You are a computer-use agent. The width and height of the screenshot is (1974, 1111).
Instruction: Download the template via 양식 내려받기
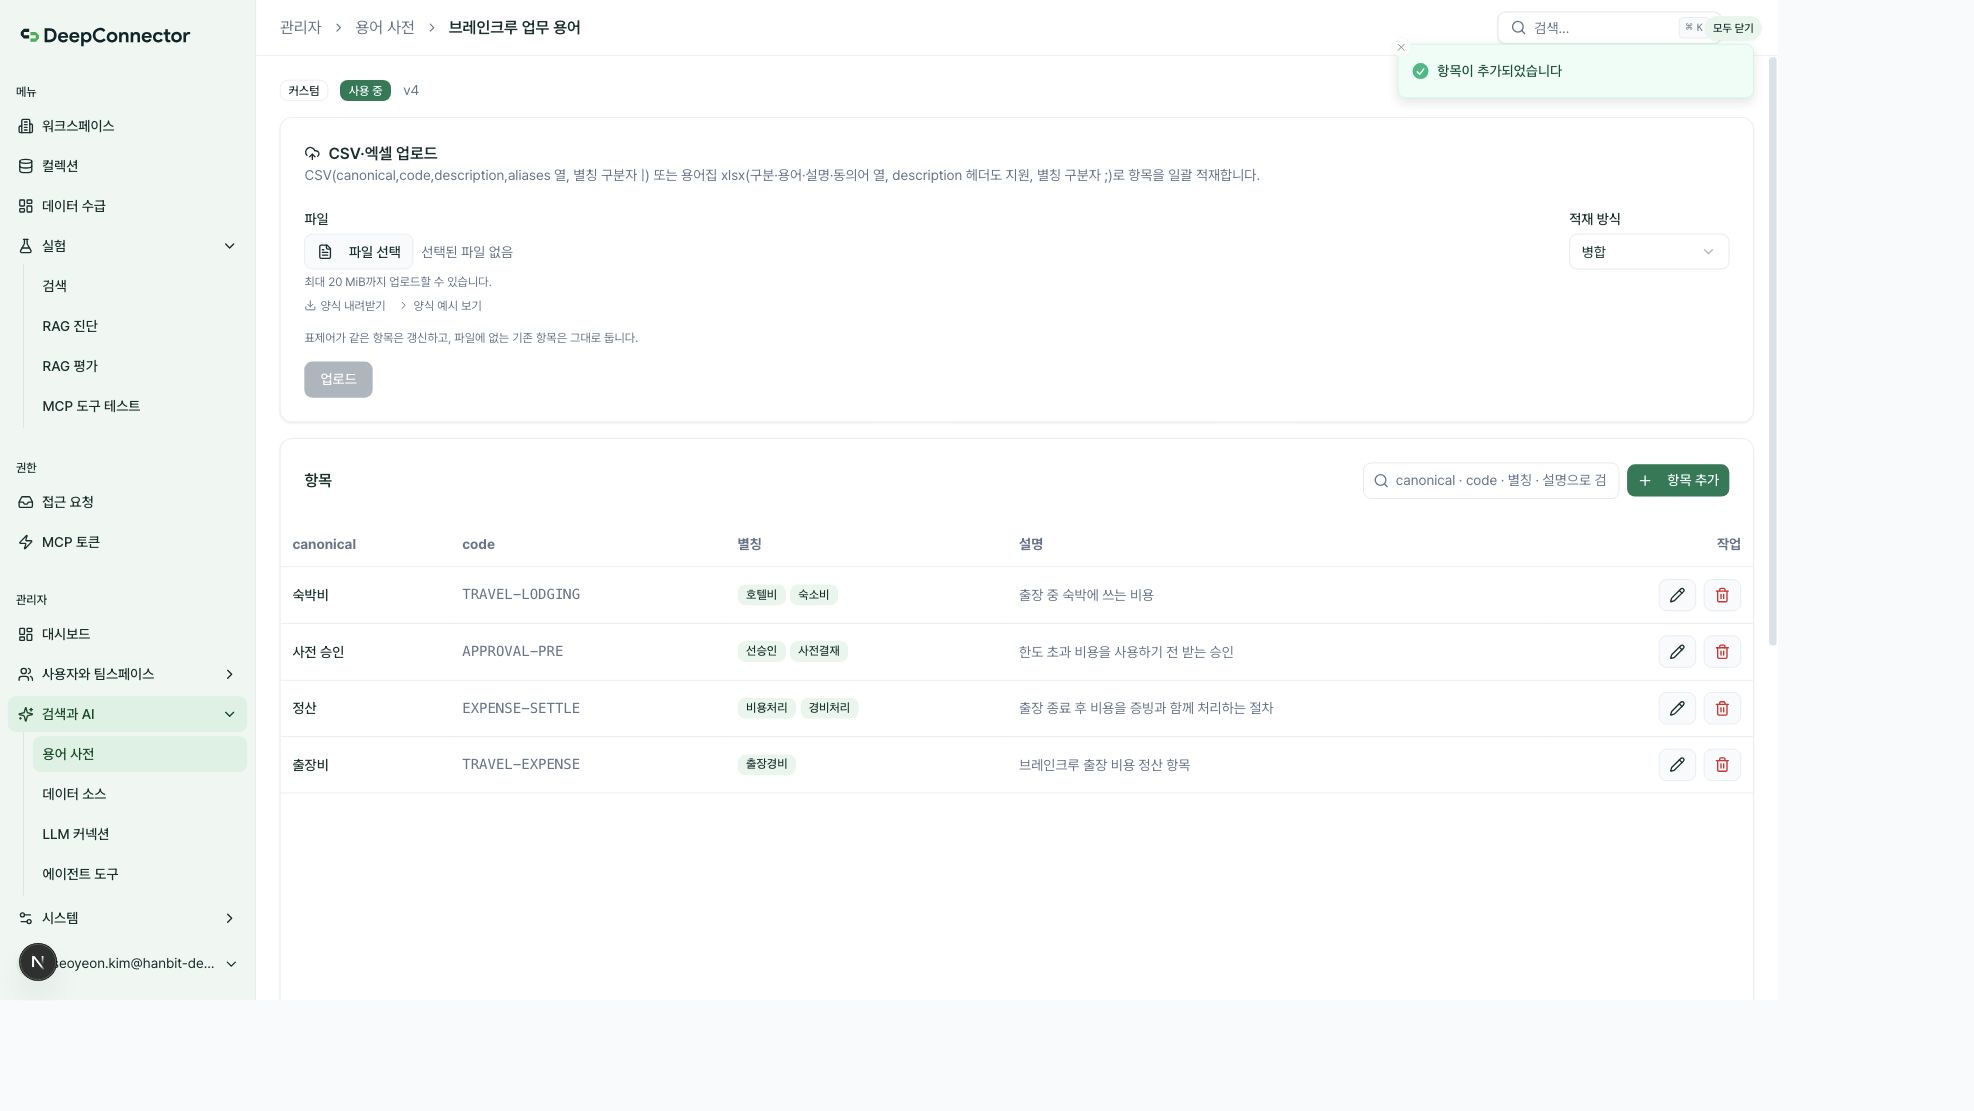pyautogui.click(x=345, y=306)
